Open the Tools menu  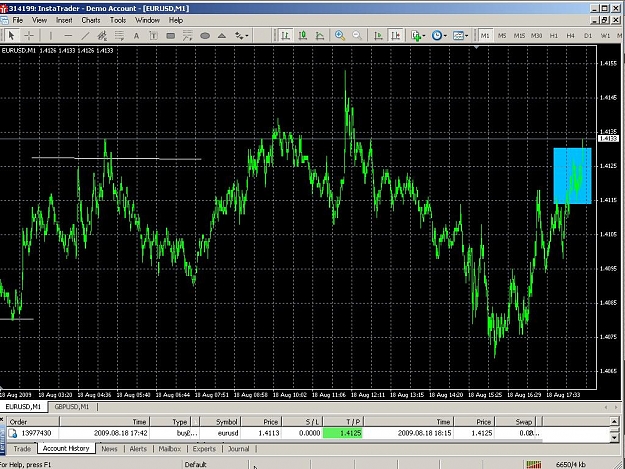(x=118, y=20)
